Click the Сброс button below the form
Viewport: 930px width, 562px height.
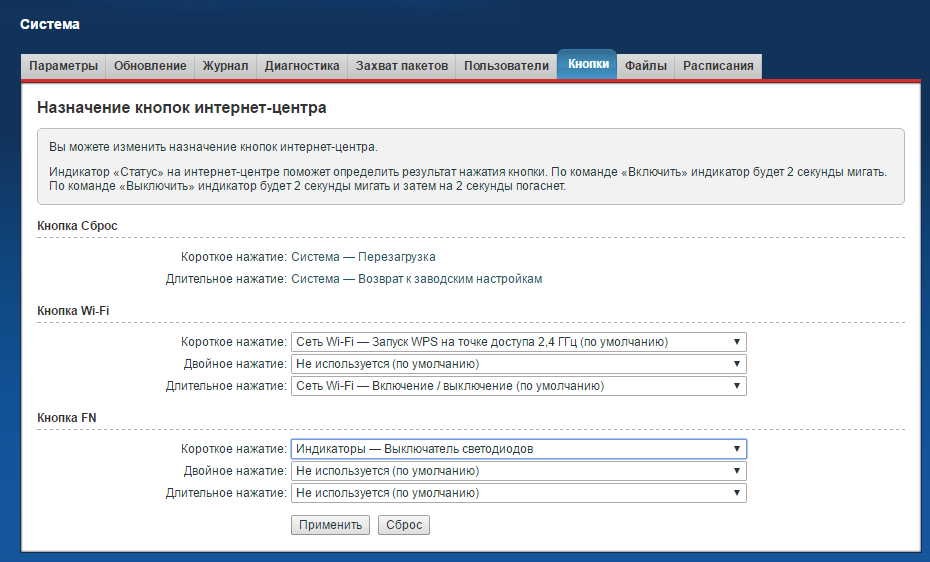(404, 525)
